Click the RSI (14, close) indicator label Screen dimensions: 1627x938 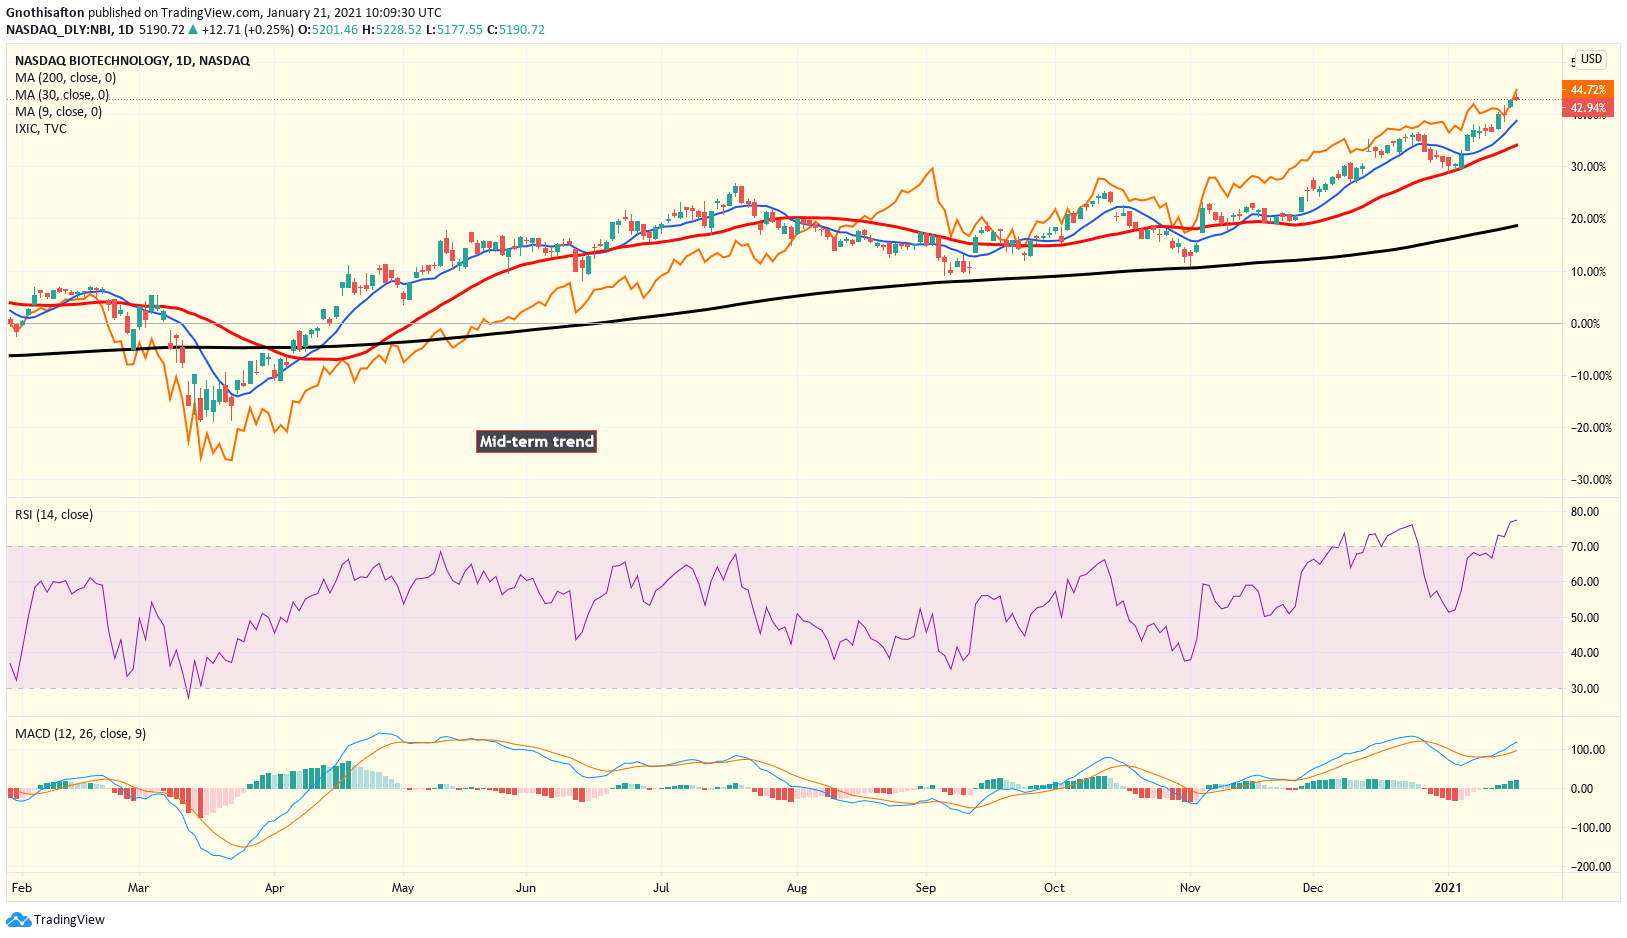(x=54, y=514)
